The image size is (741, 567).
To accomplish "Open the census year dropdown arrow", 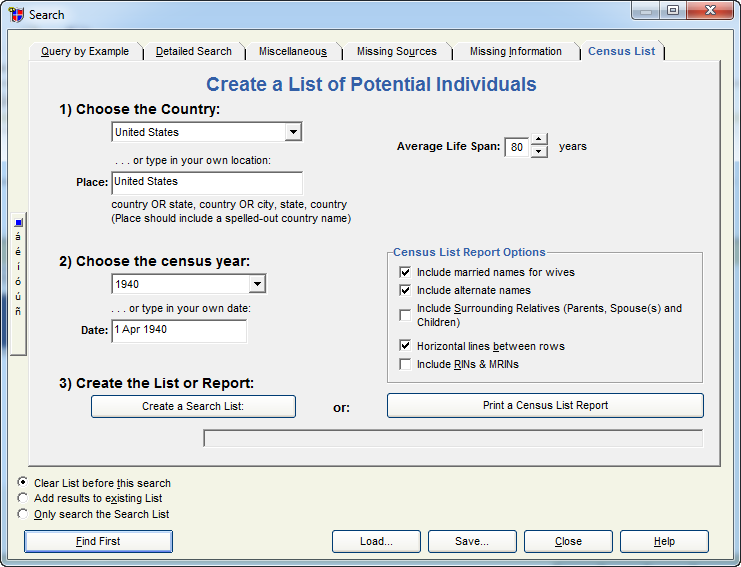I will point(257,284).
